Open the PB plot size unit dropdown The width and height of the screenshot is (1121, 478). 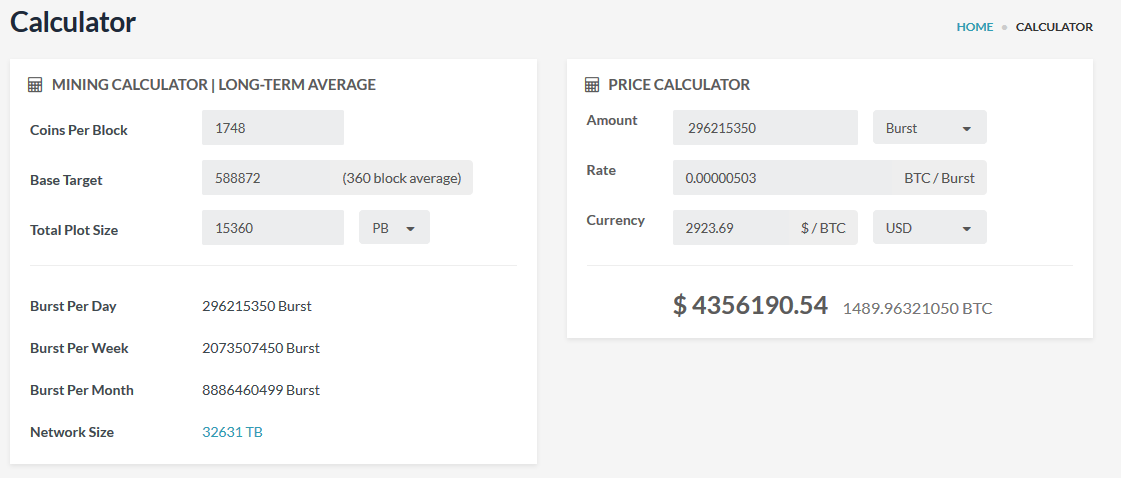pos(394,227)
